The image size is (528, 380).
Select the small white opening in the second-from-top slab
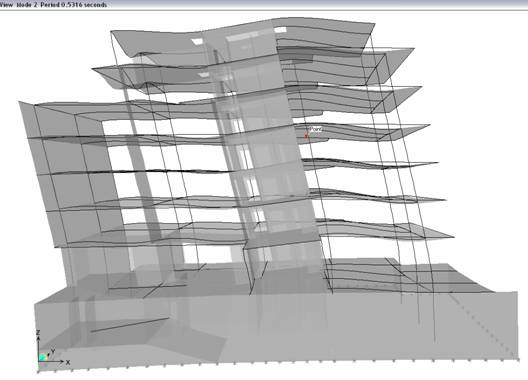[x=203, y=74]
